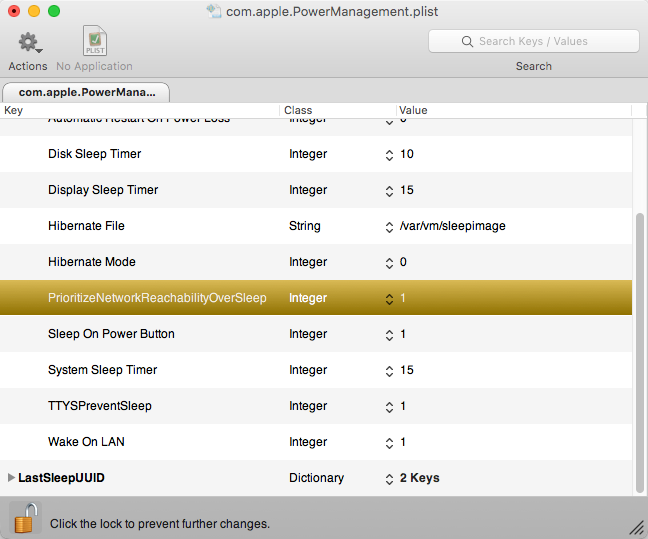The image size is (648, 539).
Task: Click value 1 of TTYSPreventSleep
Action: pos(403,405)
